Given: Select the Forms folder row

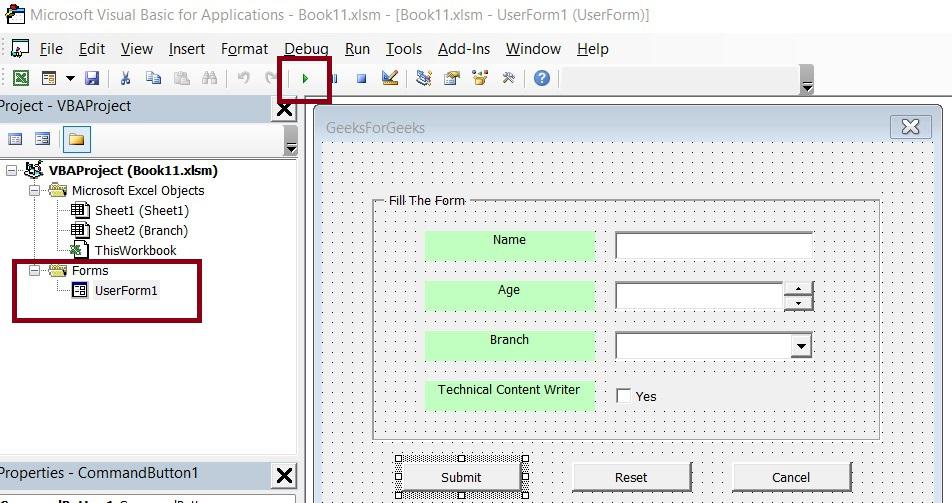Looking at the screenshot, I should [x=90, y=270].
